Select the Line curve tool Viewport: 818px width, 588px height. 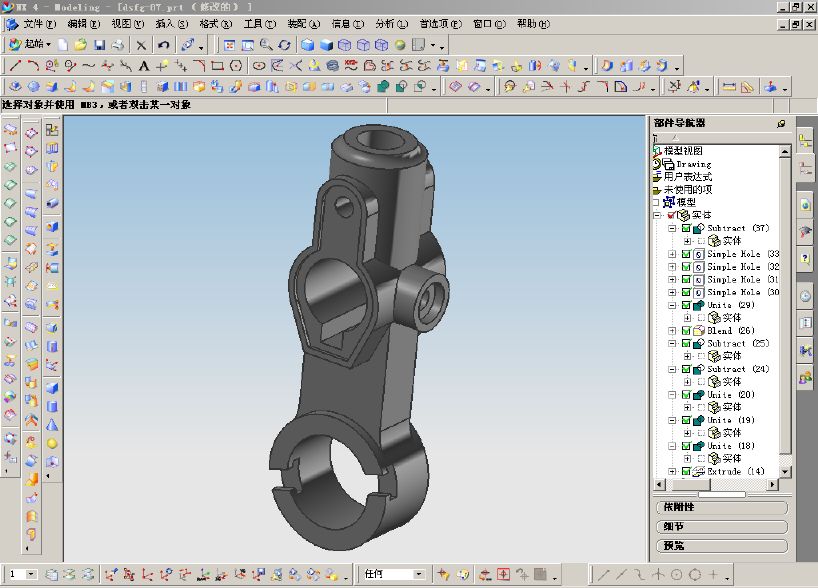[15, 66]
